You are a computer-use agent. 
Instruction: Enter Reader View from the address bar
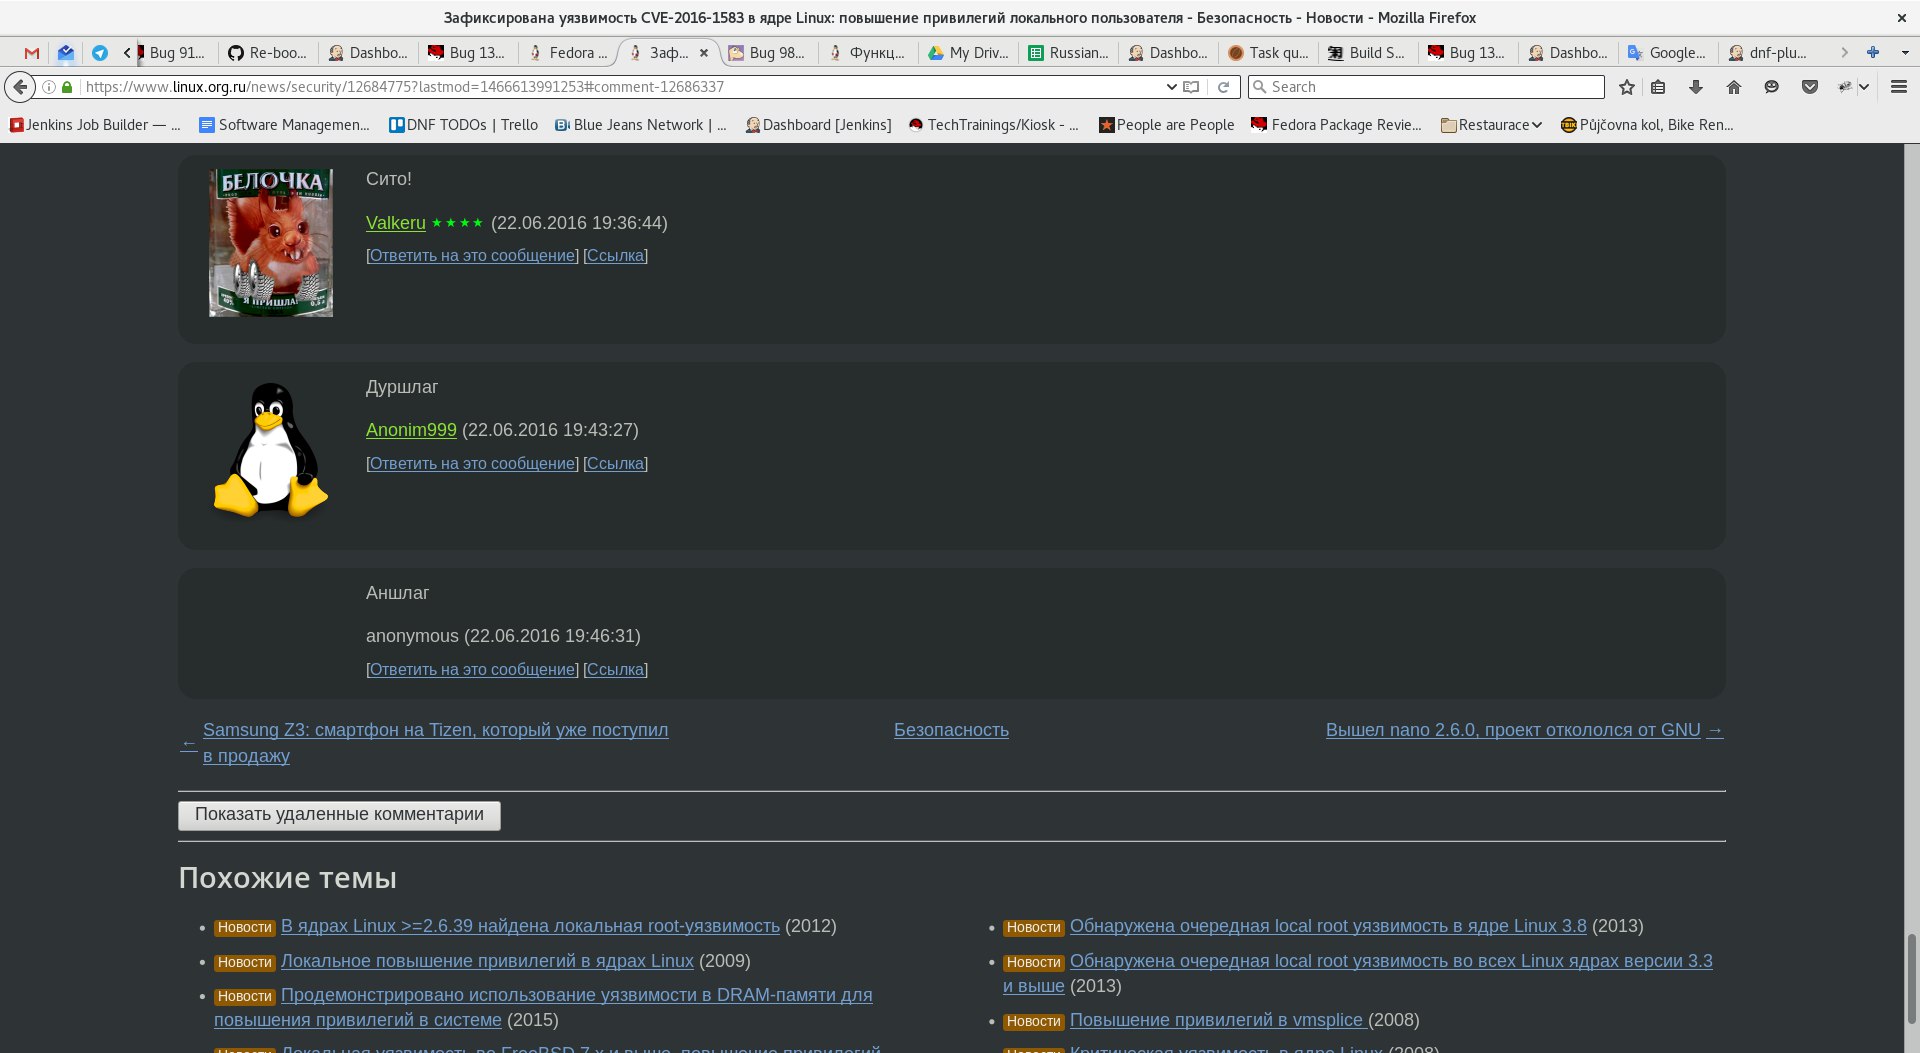(1191, 87)
